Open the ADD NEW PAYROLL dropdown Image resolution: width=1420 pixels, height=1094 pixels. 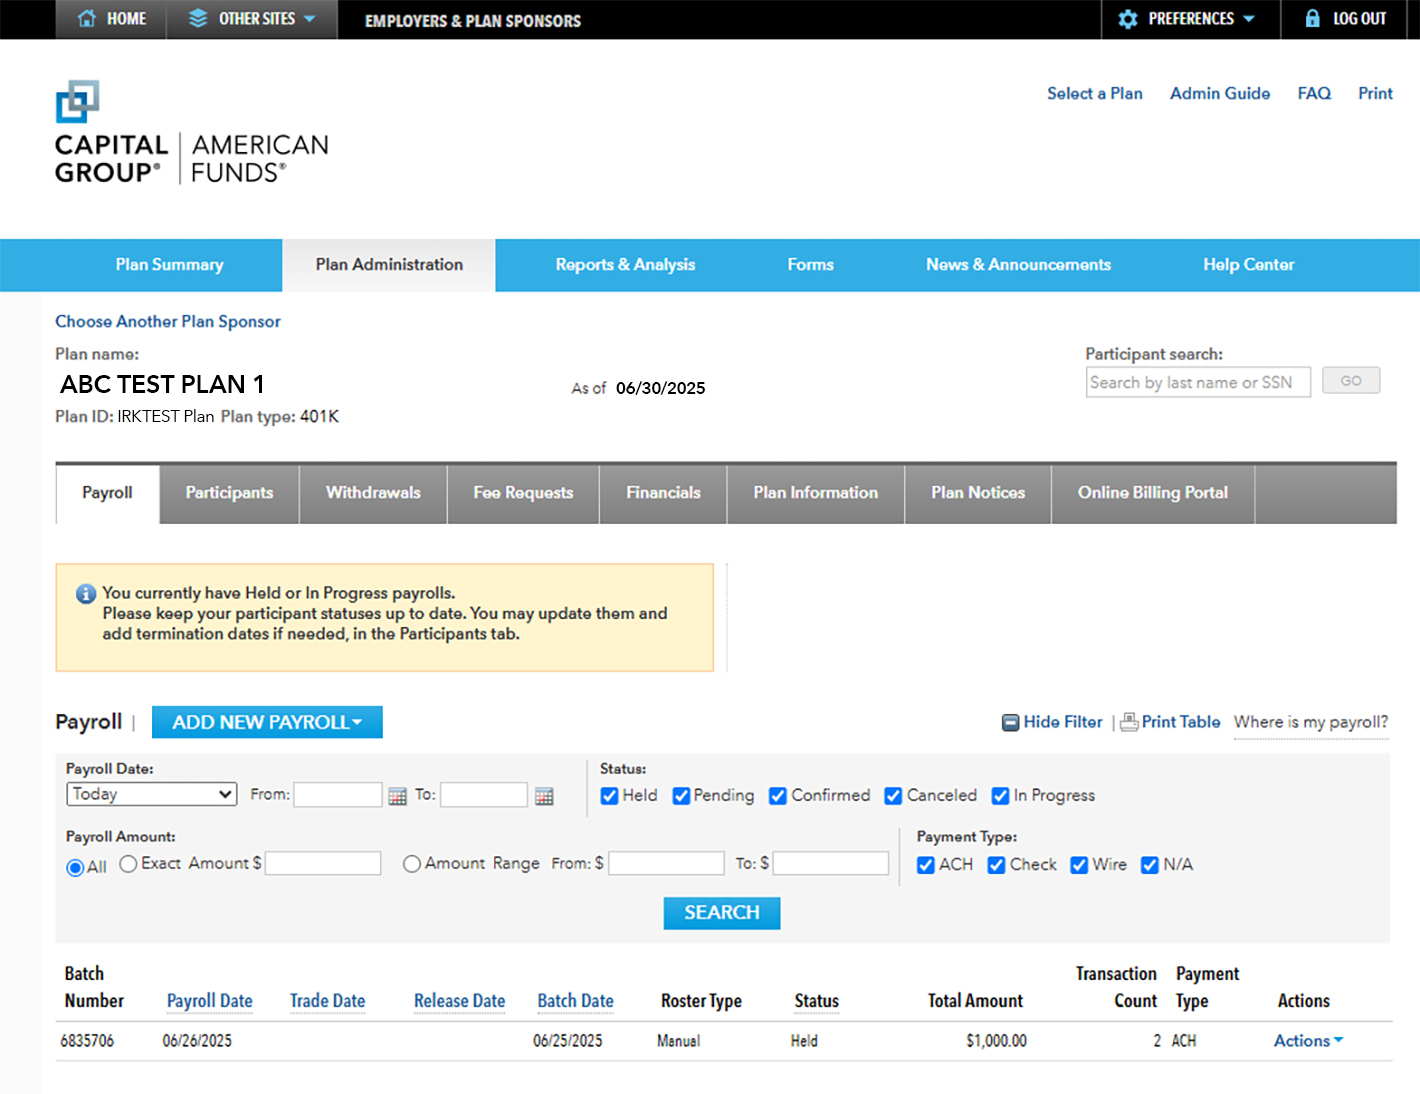(267, 721)
